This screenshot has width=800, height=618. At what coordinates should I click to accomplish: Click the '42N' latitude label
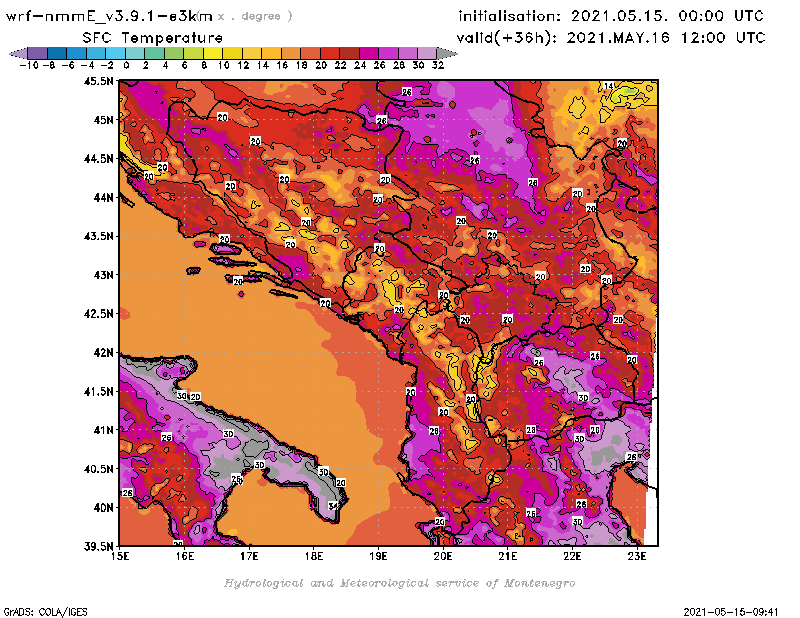[103, 353]
